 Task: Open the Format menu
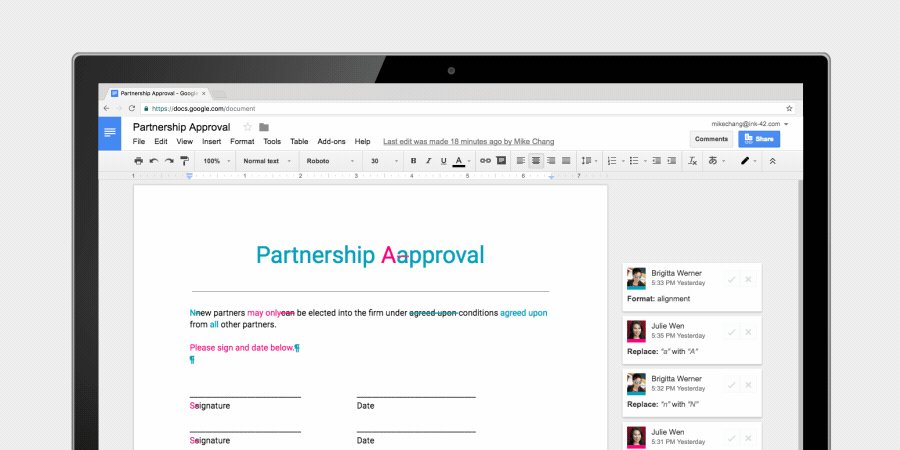click(x=242, y=141)
